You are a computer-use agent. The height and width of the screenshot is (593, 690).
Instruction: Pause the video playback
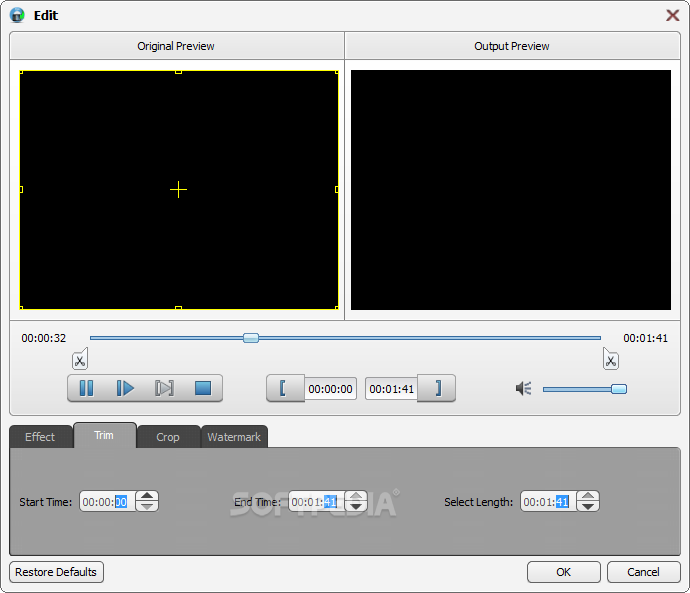[86, 388]
